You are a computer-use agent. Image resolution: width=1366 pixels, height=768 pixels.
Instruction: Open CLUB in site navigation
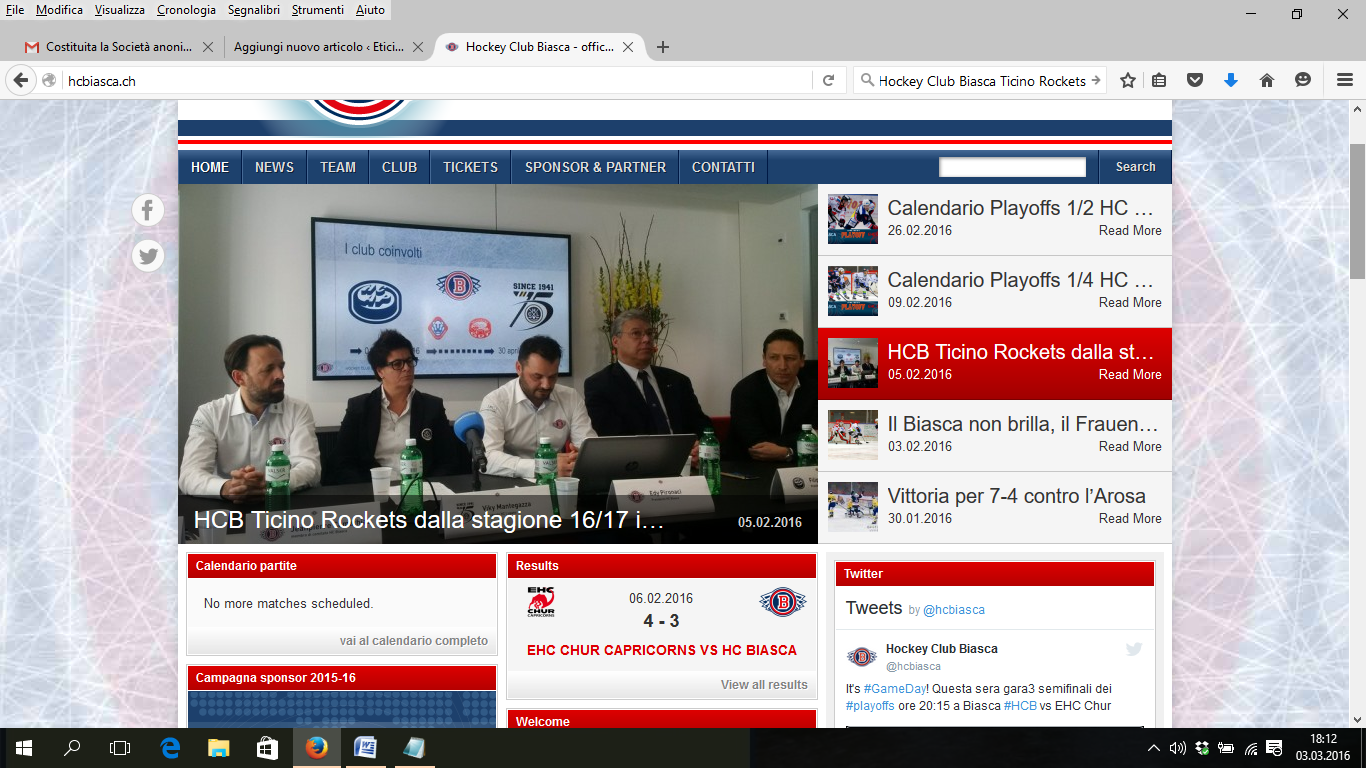click(x=399, y=167)
